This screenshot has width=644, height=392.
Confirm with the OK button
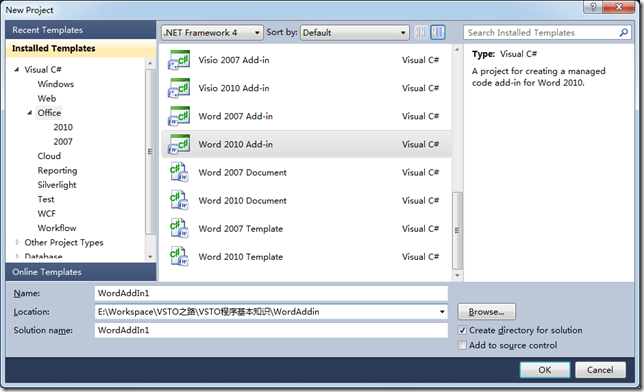[x=545, y=370]
